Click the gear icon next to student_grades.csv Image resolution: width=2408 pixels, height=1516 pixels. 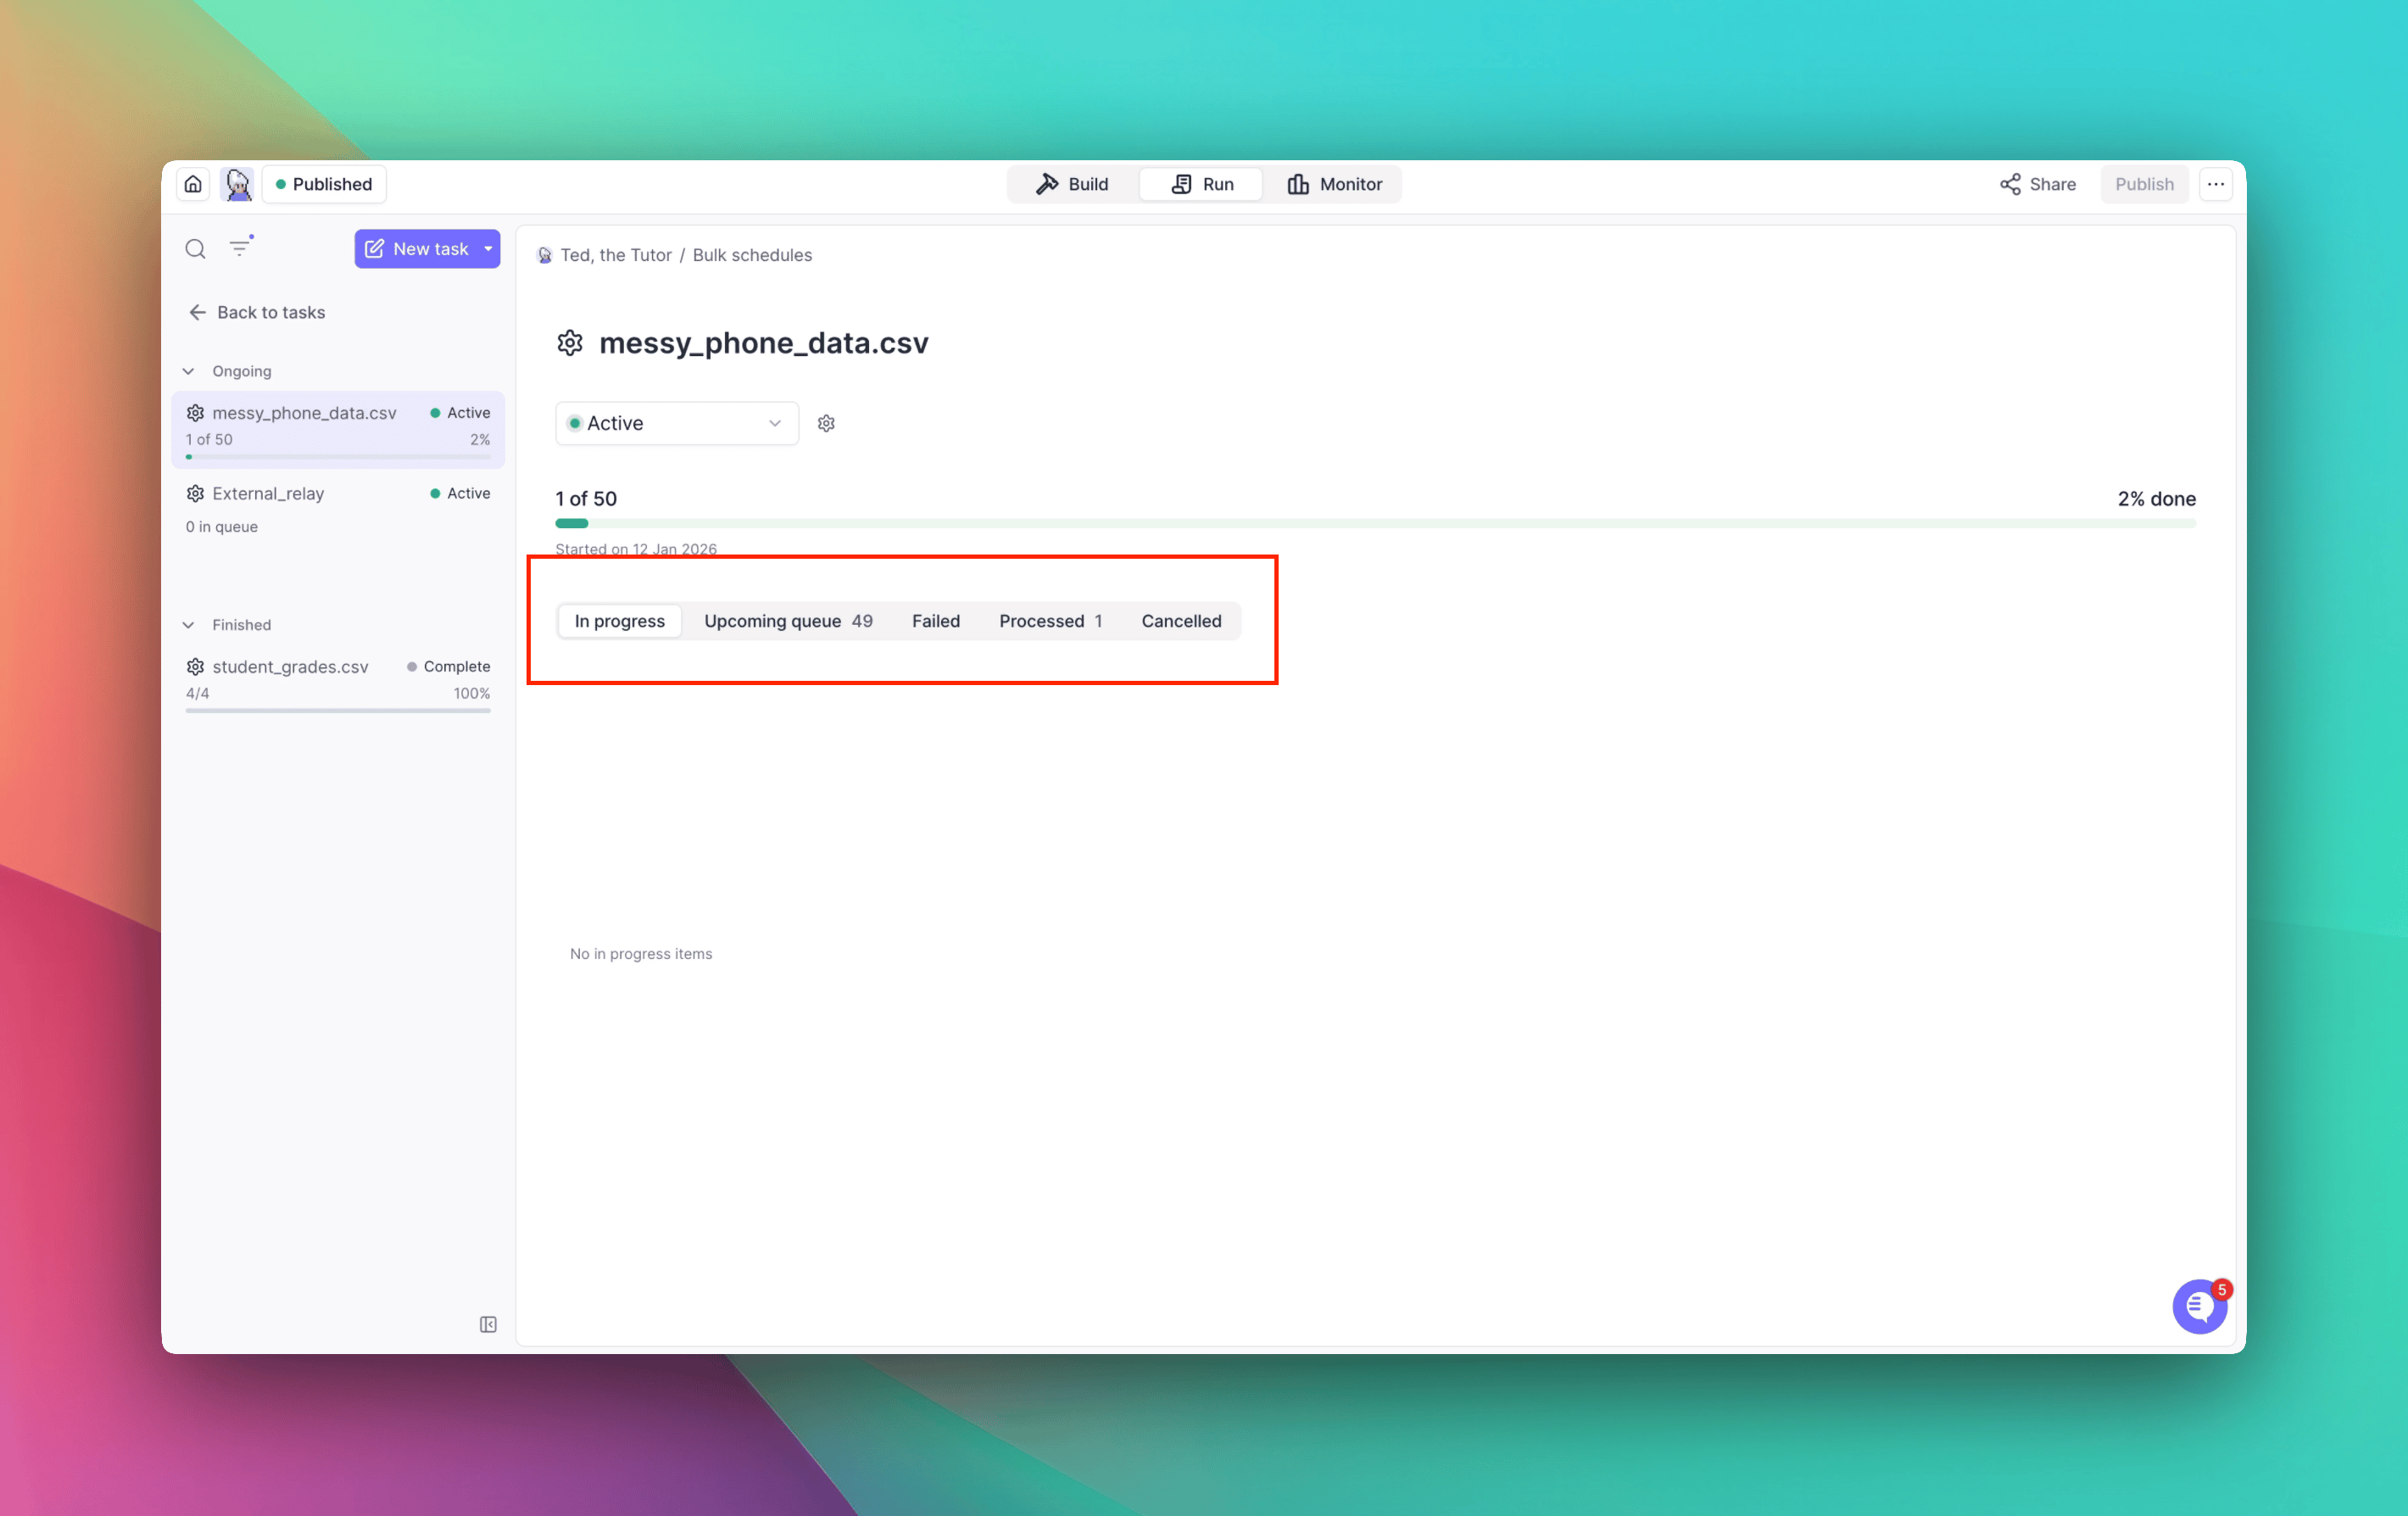click(x=195, y=667)
